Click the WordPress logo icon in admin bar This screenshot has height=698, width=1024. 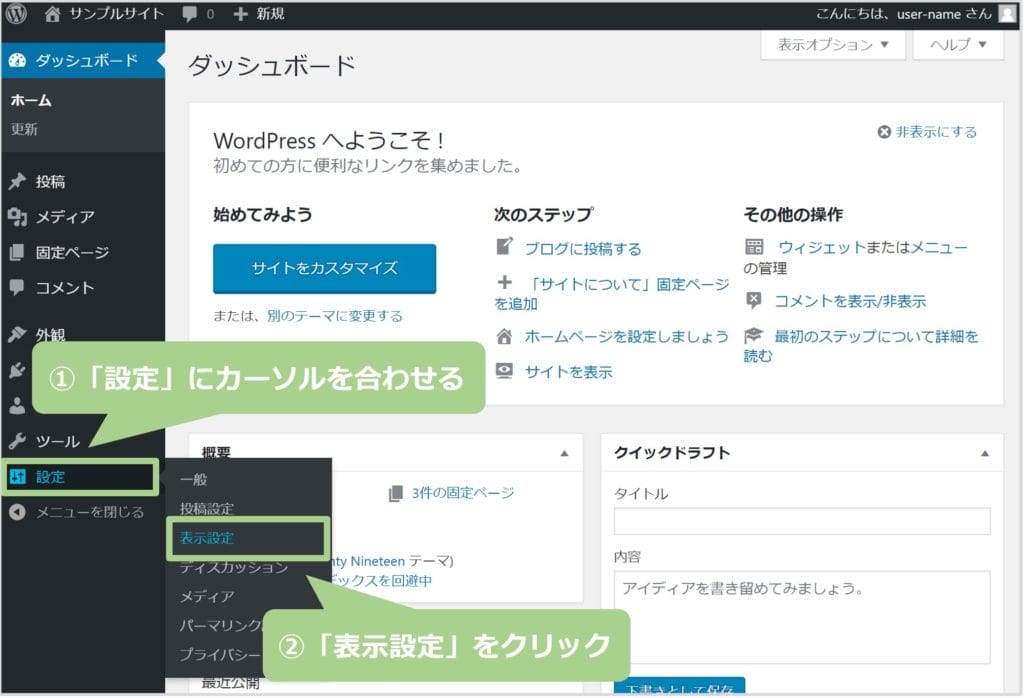(x=21, y=14)
